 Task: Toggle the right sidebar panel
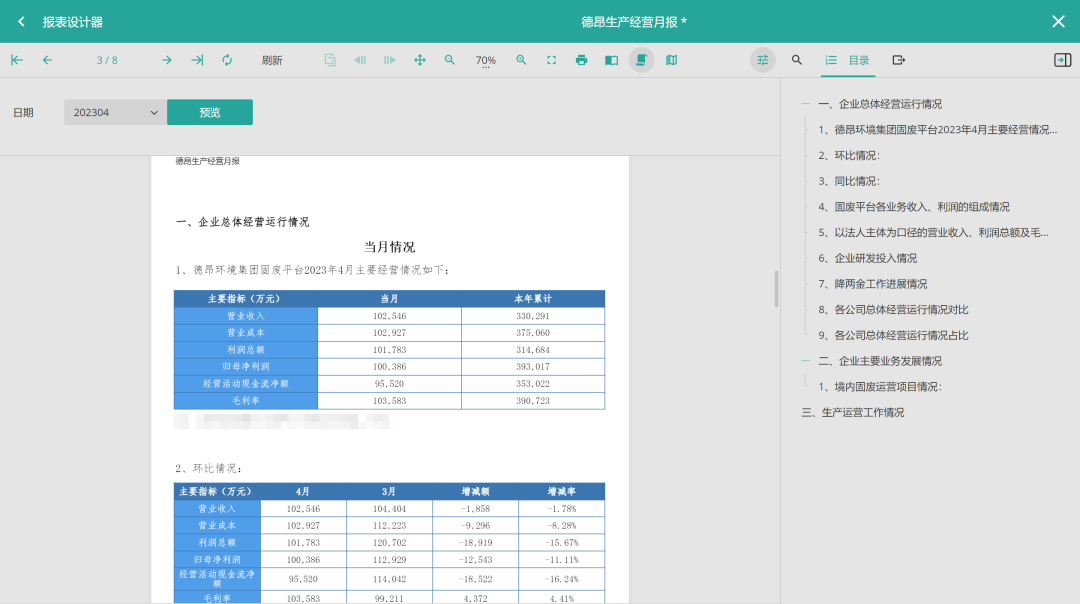1062,60
